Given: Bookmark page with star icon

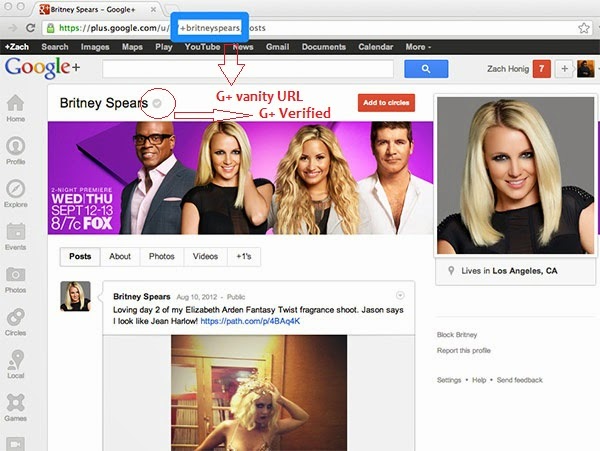Looking at the screenshot, I should tap(584, 28).
